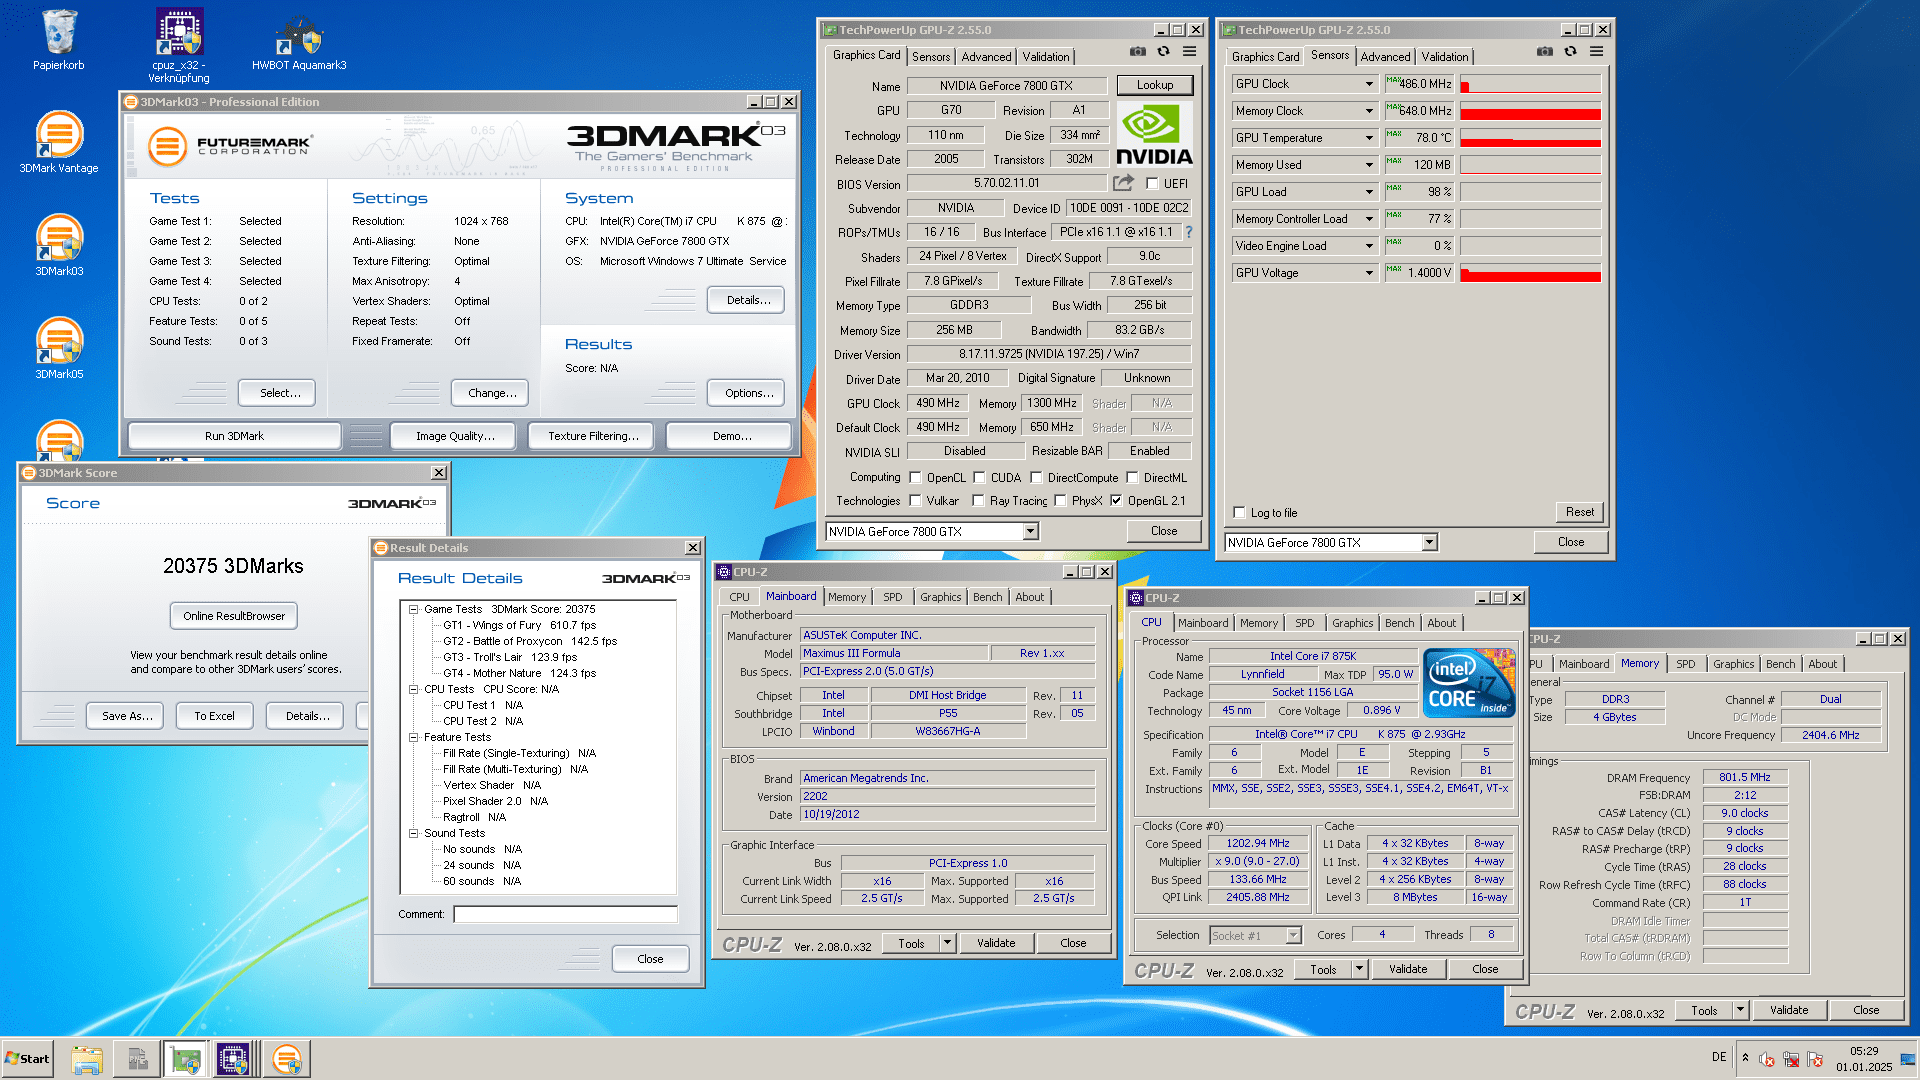Image resolution: width=1920 pixels, height=1080 pixels.
Task: Toggle the UEFI checkbox
Action: tap(1152, 184)
